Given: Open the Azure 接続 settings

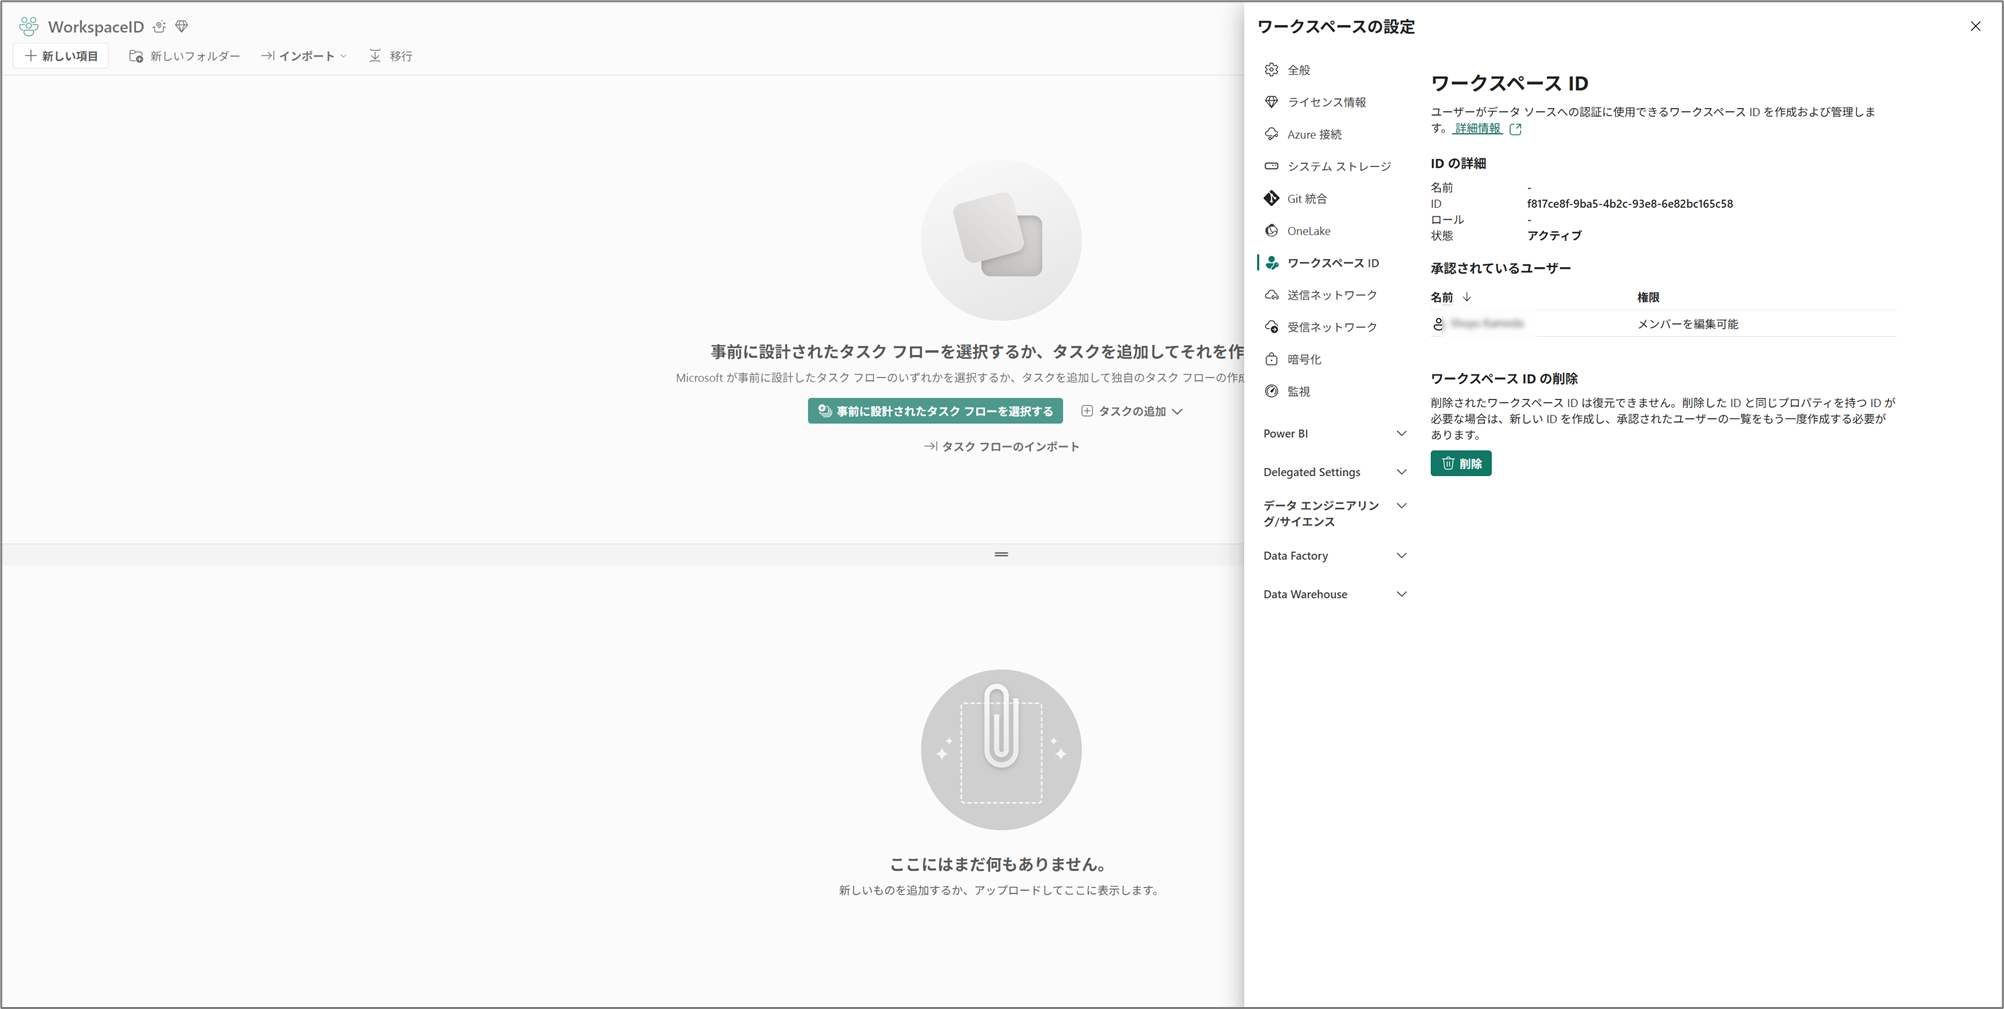Looking at the screenshot, I should point(1313,135).
